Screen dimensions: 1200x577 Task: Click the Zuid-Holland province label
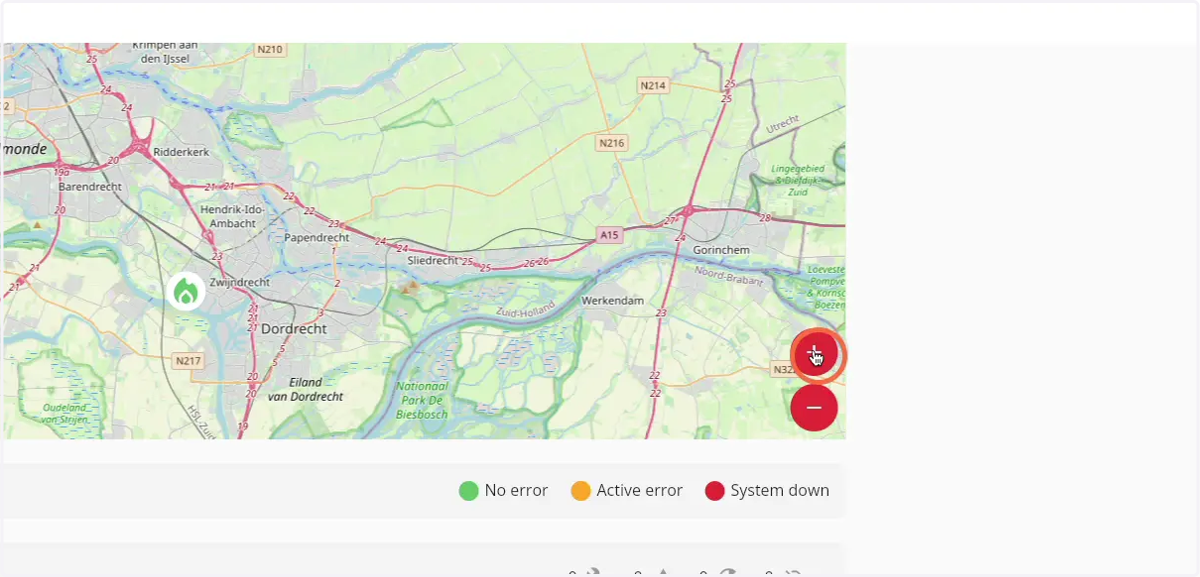[x=524, y=309]
